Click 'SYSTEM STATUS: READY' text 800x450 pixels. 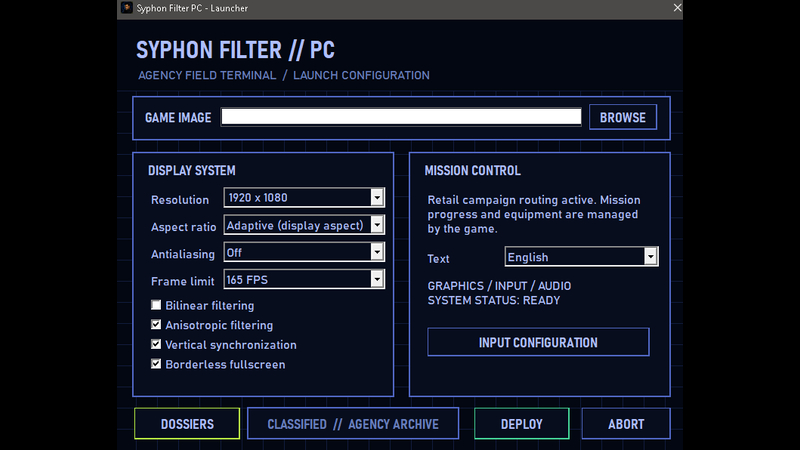tap(494, 300)
